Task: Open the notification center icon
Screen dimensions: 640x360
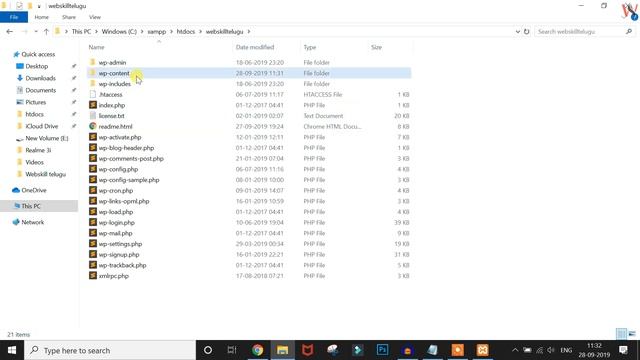Action: (623, 350)
